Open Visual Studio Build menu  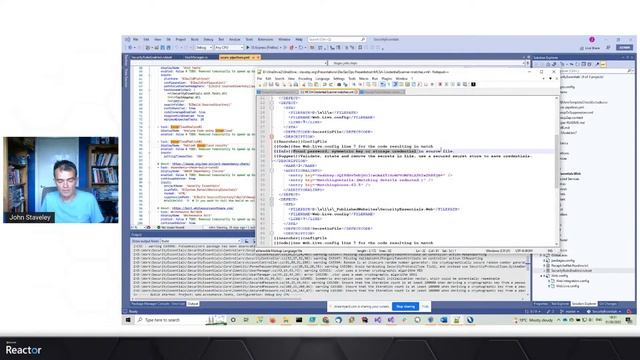195,40
